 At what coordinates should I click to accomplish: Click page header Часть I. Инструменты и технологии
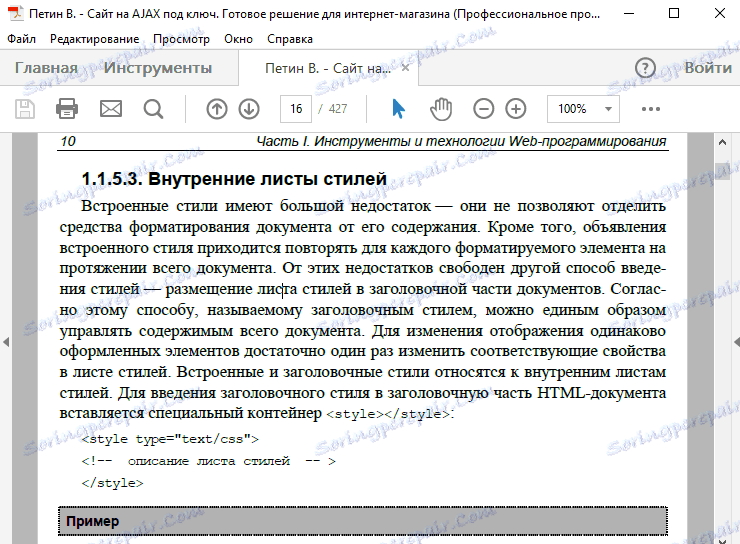461,141
